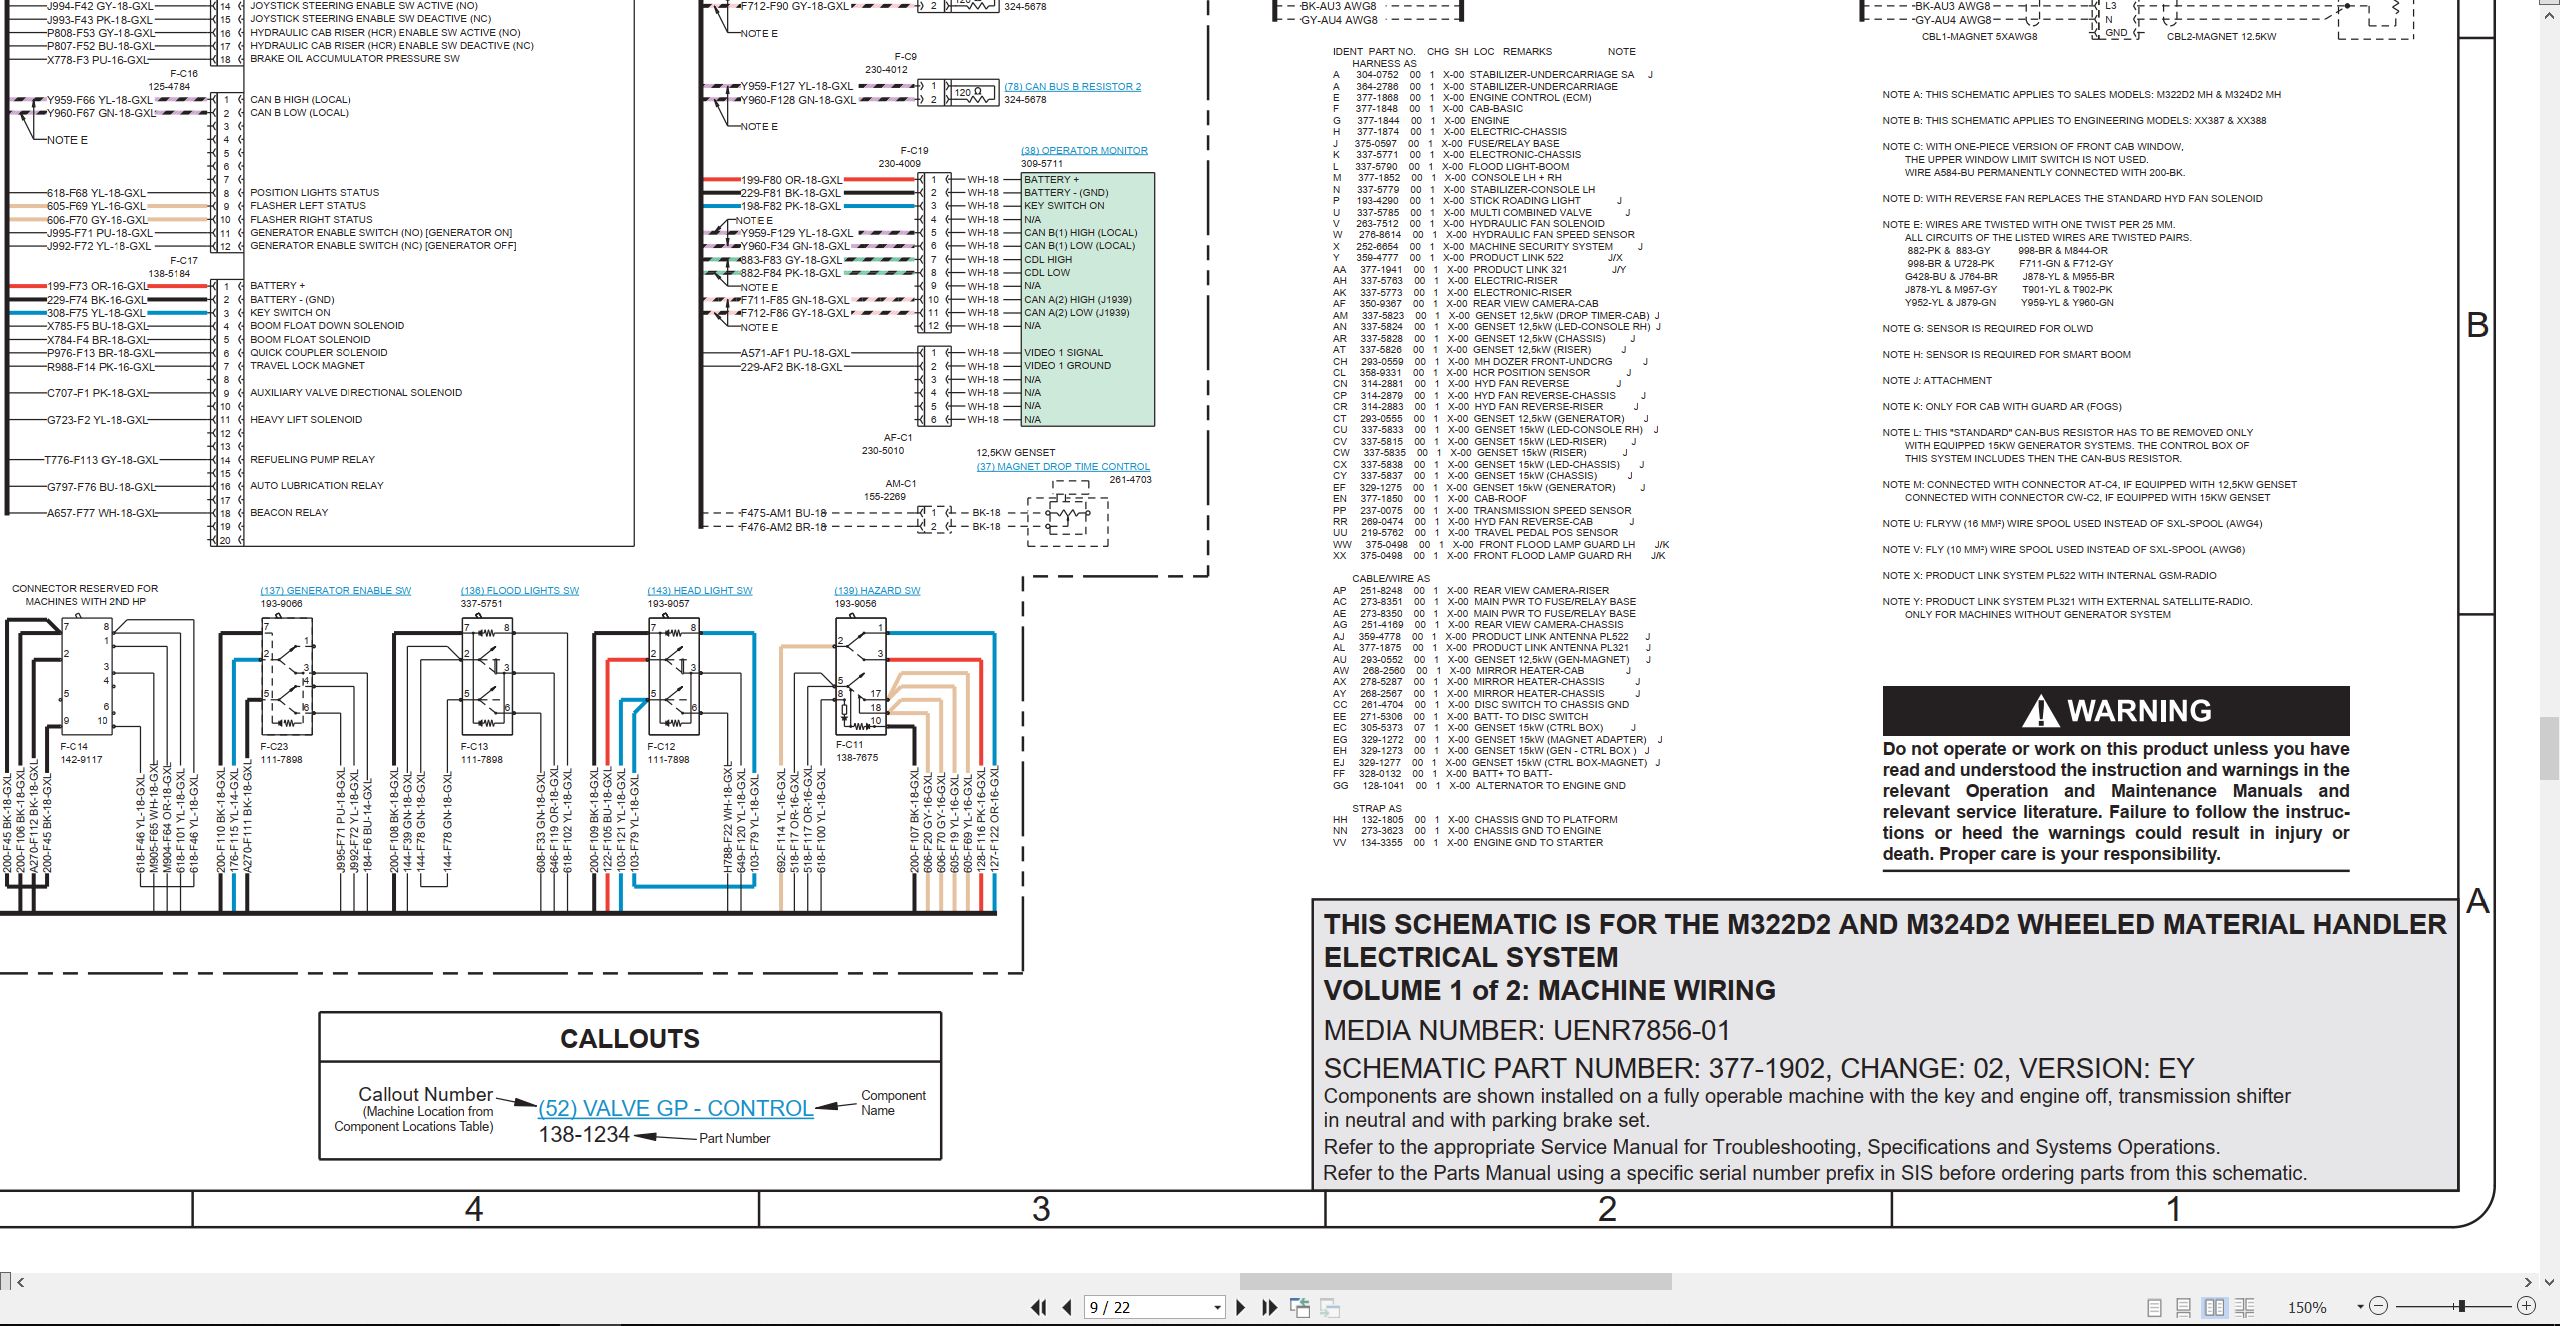Click the VIDEO 1 SIGNAL pin label
This screenshot has height=1326, width=2560.
(1063, 353)
